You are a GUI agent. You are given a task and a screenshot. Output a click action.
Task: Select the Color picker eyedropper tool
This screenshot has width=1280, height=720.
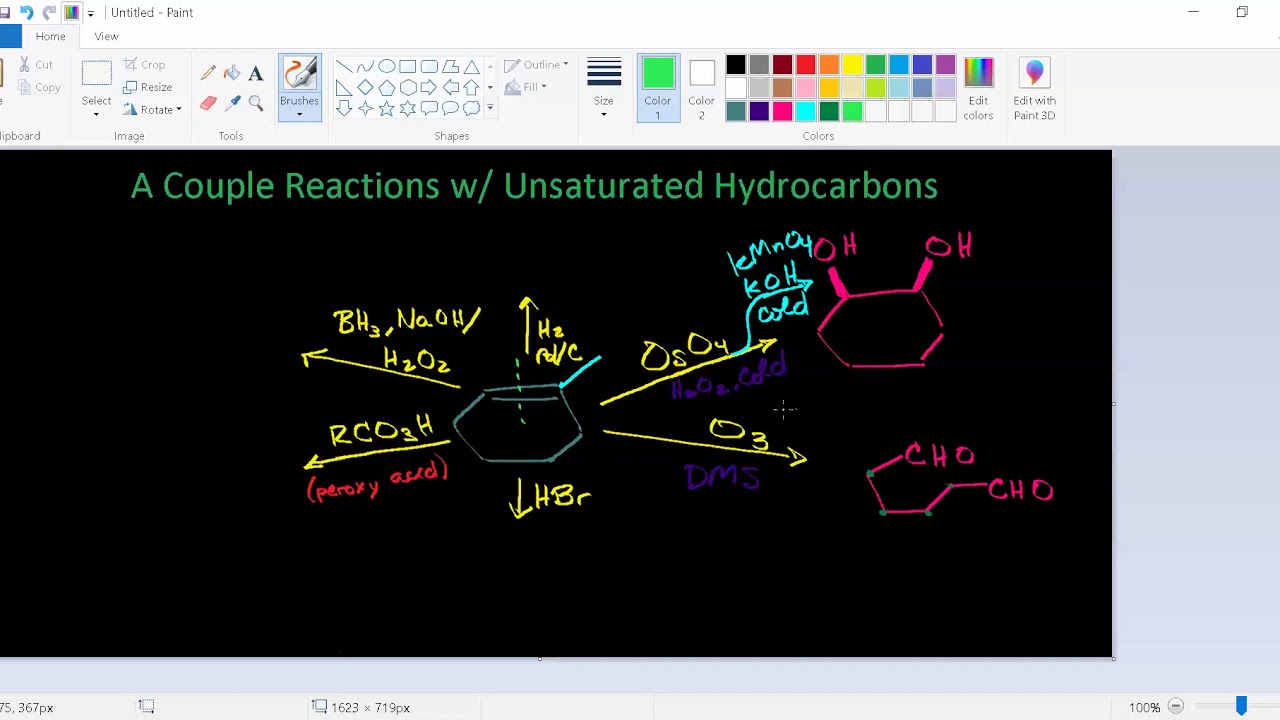(x=232, y=103)
